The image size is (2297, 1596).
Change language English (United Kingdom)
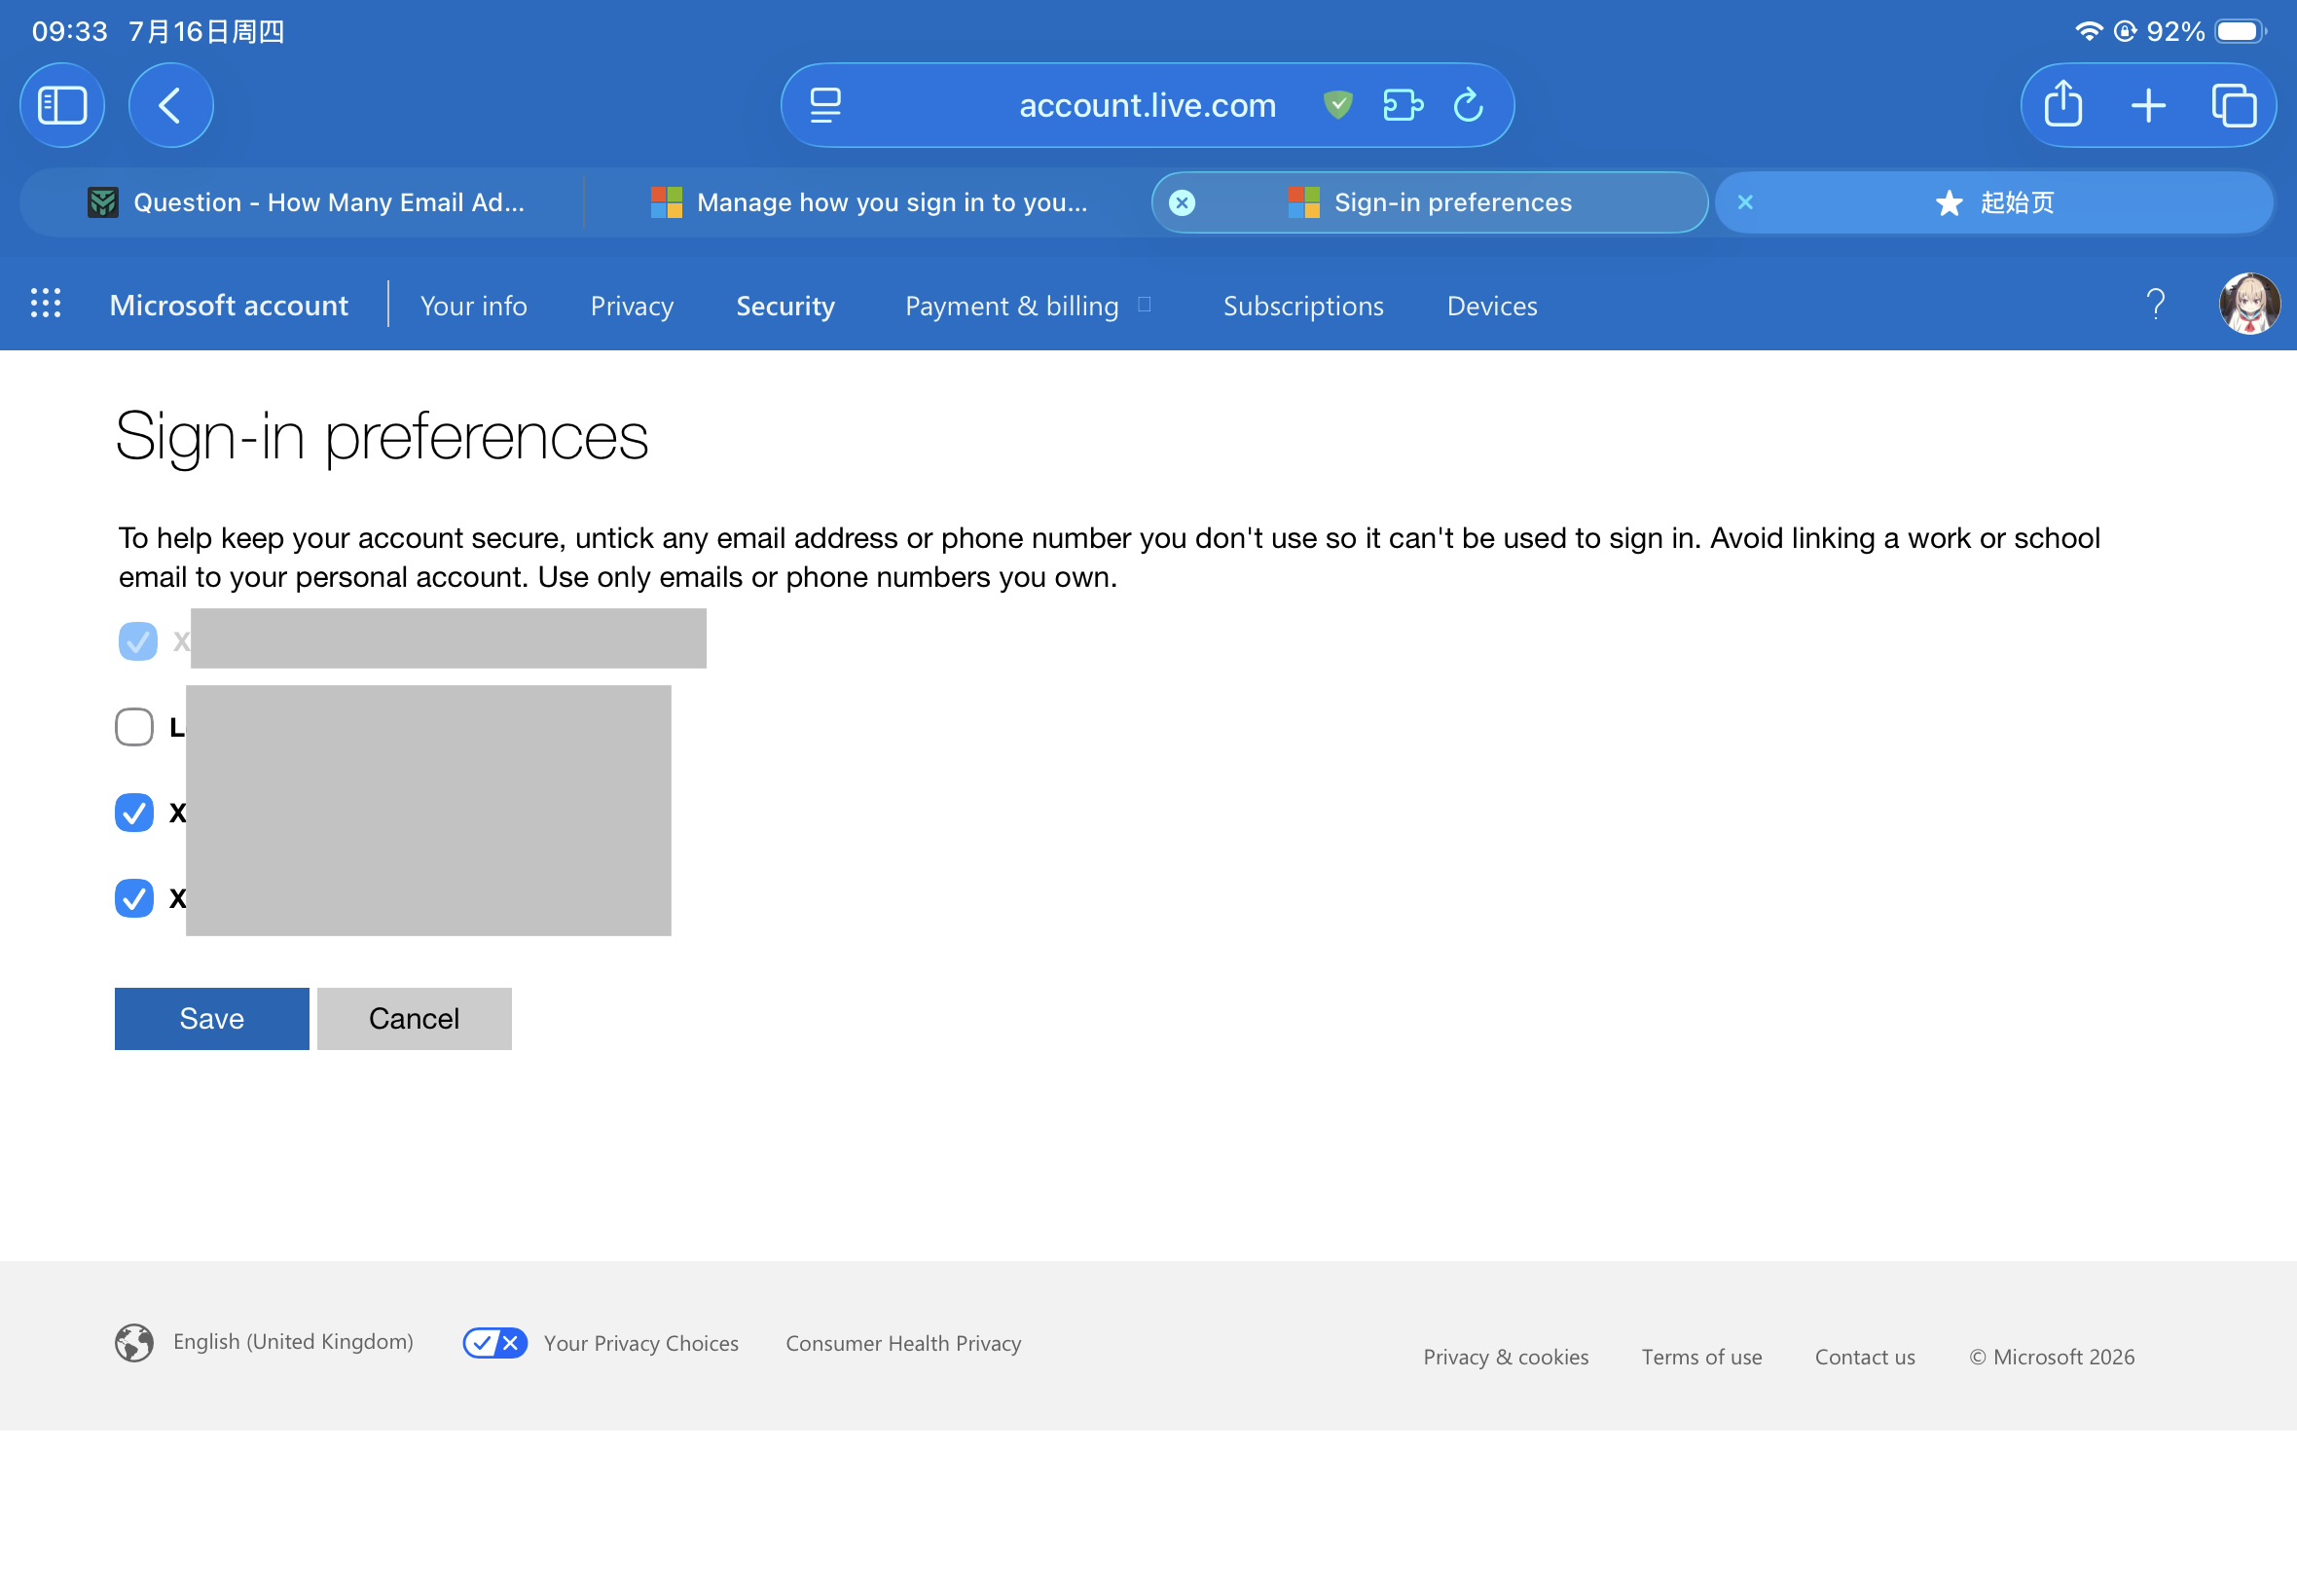pos(293,1342)
